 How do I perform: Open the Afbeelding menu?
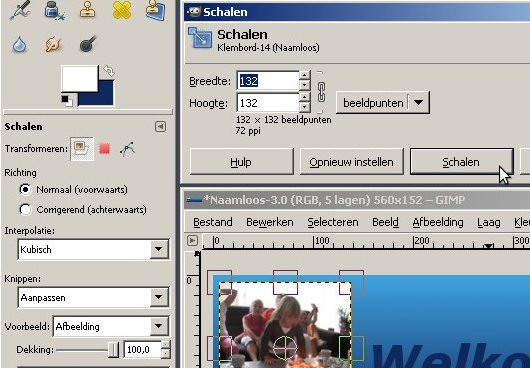[x=438, y=222]
